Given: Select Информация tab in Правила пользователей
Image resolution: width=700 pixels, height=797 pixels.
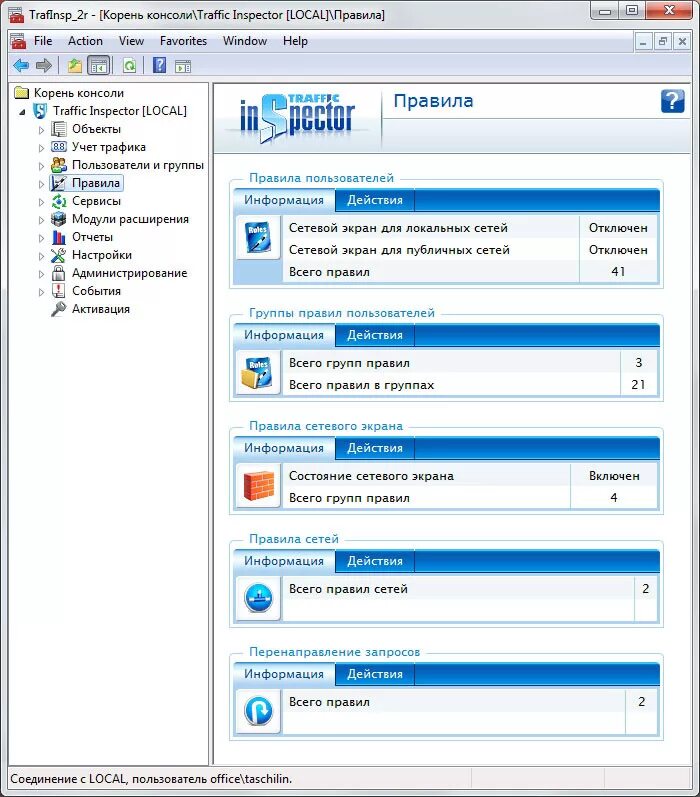Looking at the screenshot, I should (284, 200).
